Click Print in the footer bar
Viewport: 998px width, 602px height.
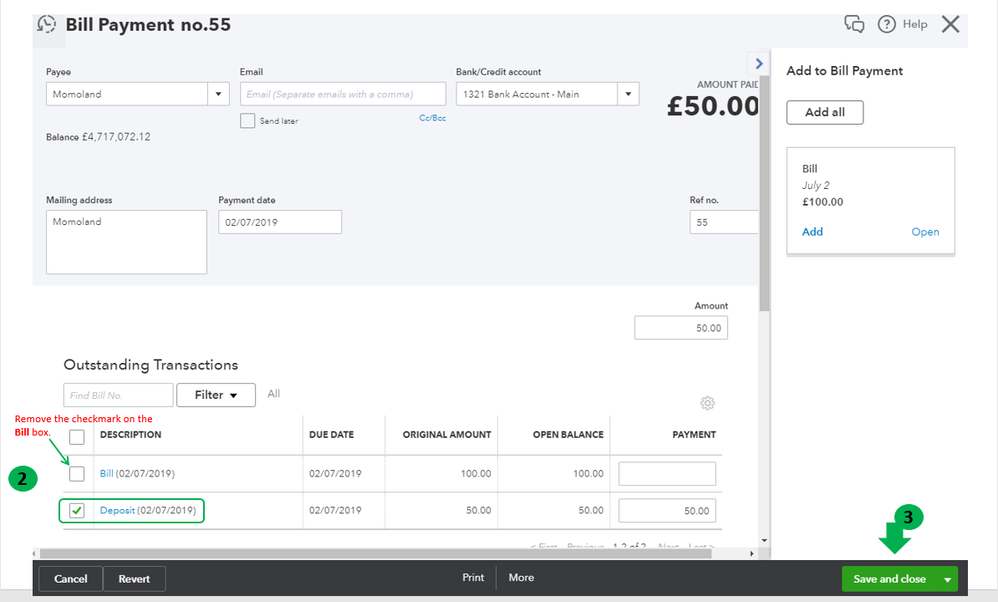(x=473, y=578)
